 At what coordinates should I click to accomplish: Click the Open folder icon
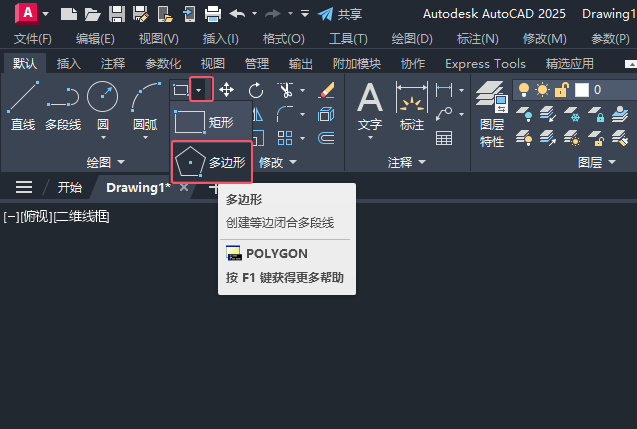[x=92, y=15]
